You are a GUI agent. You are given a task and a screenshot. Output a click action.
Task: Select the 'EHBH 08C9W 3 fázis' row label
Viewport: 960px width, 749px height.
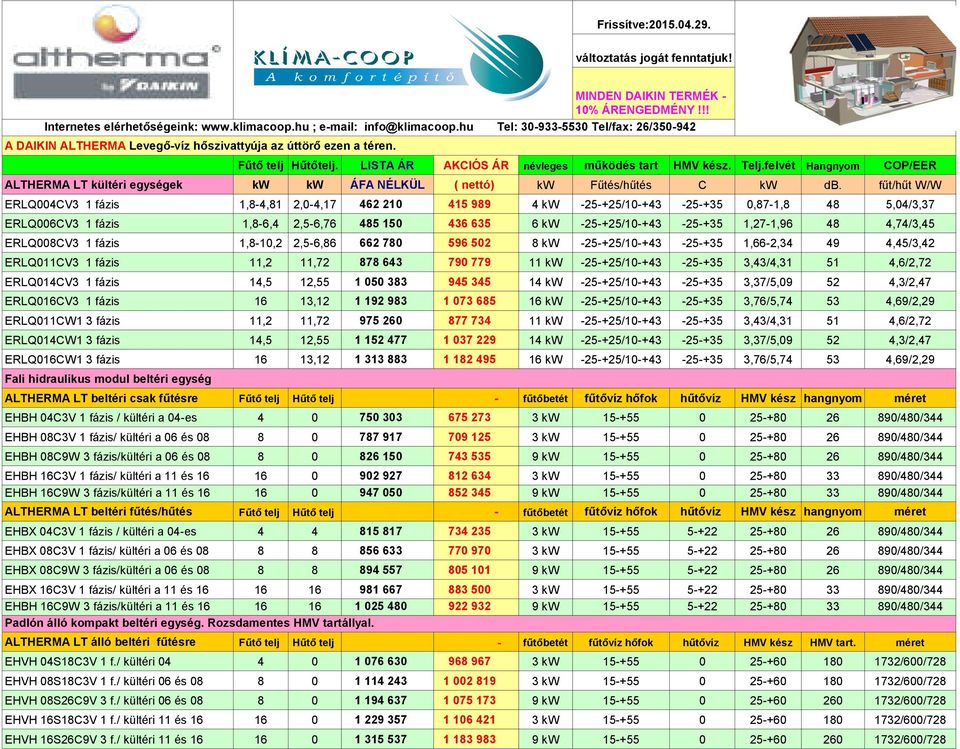pyautogui.click(x=118, y=457)
